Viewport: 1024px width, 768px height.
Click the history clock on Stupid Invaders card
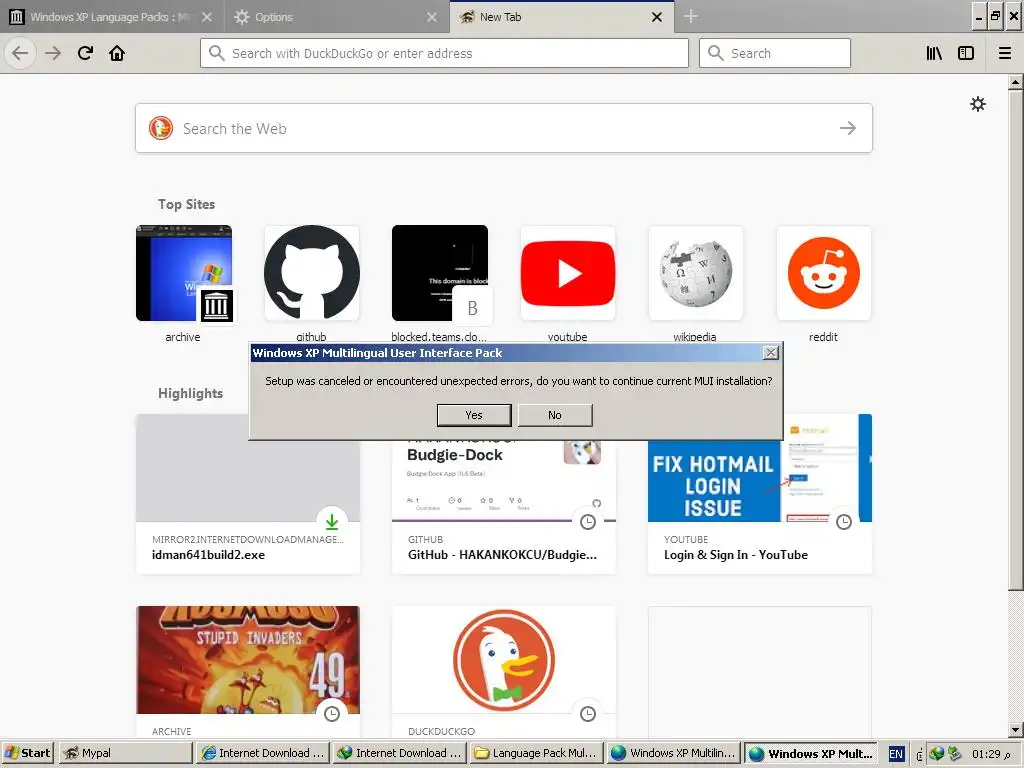(x=332, y=714)
